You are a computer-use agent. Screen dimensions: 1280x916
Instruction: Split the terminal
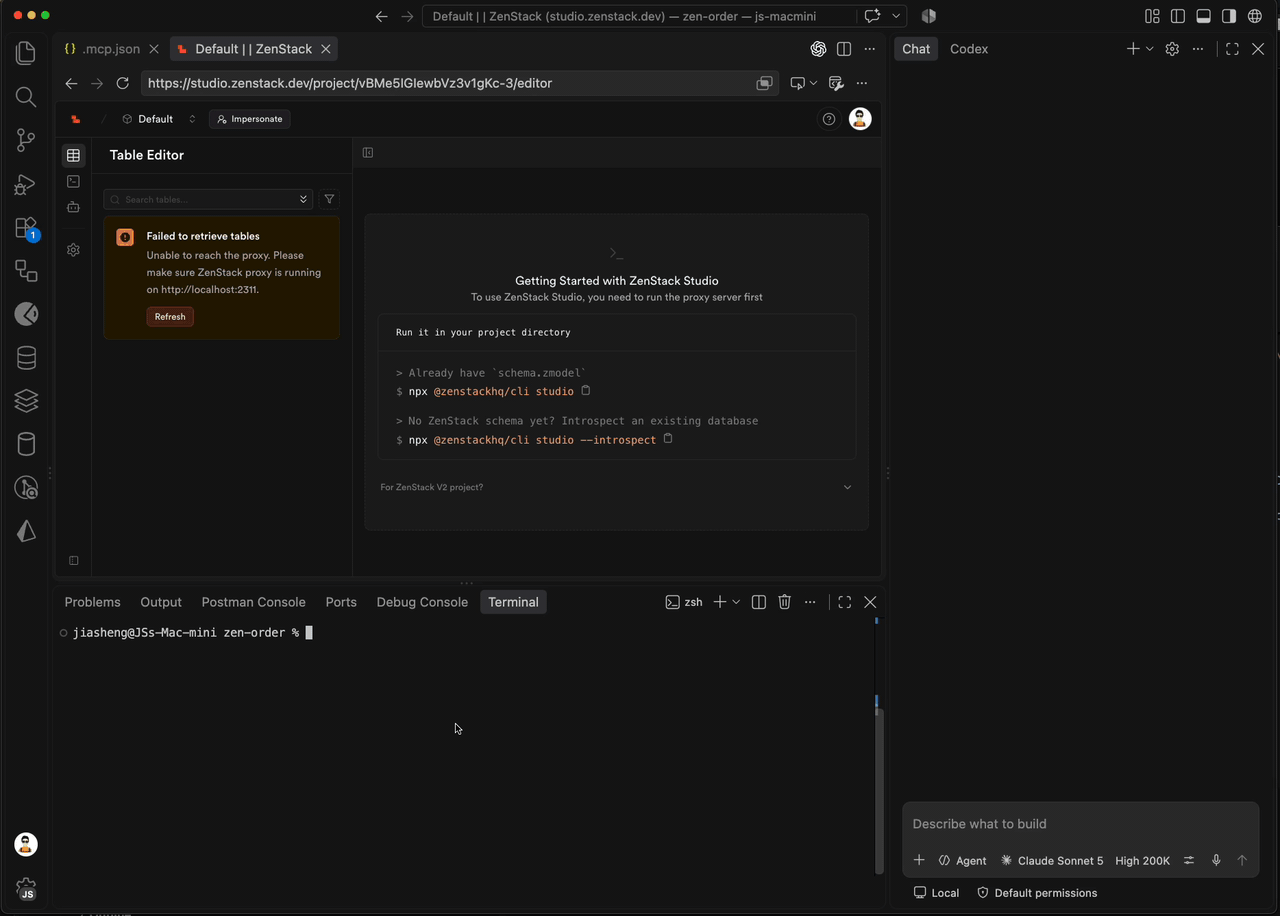tap(759, 602)
